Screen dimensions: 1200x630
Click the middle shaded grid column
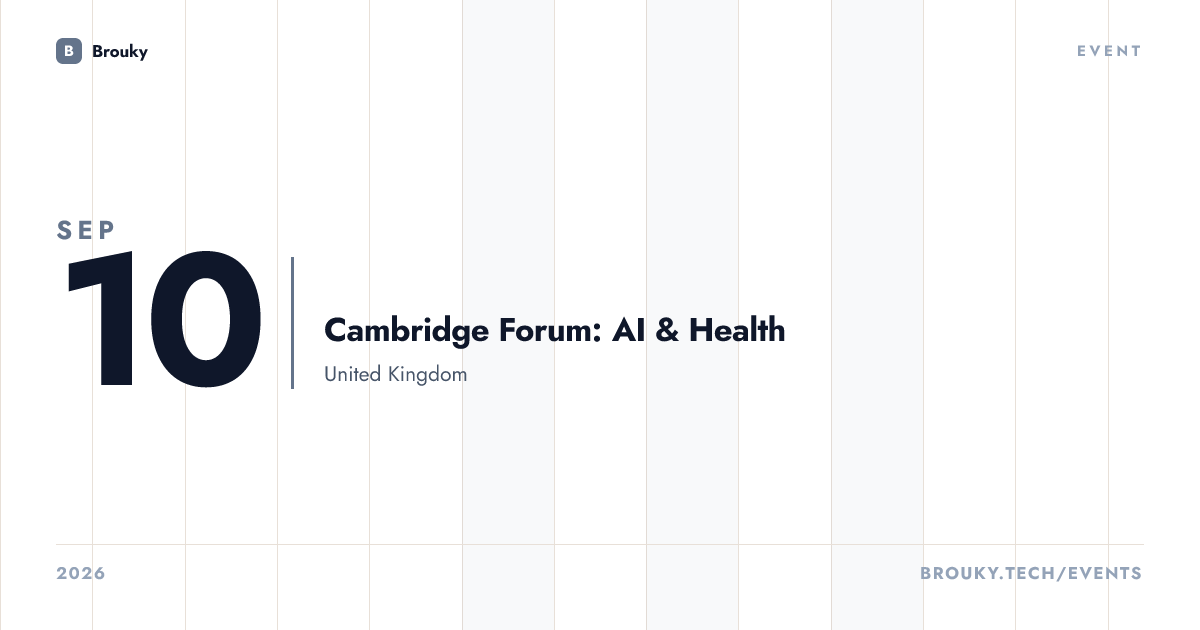[x=692, y=315]
